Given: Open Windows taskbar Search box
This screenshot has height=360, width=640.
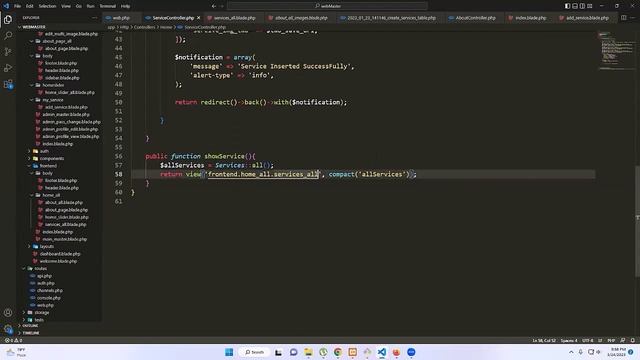Looking at the screenshot, I should pos(255,352).
